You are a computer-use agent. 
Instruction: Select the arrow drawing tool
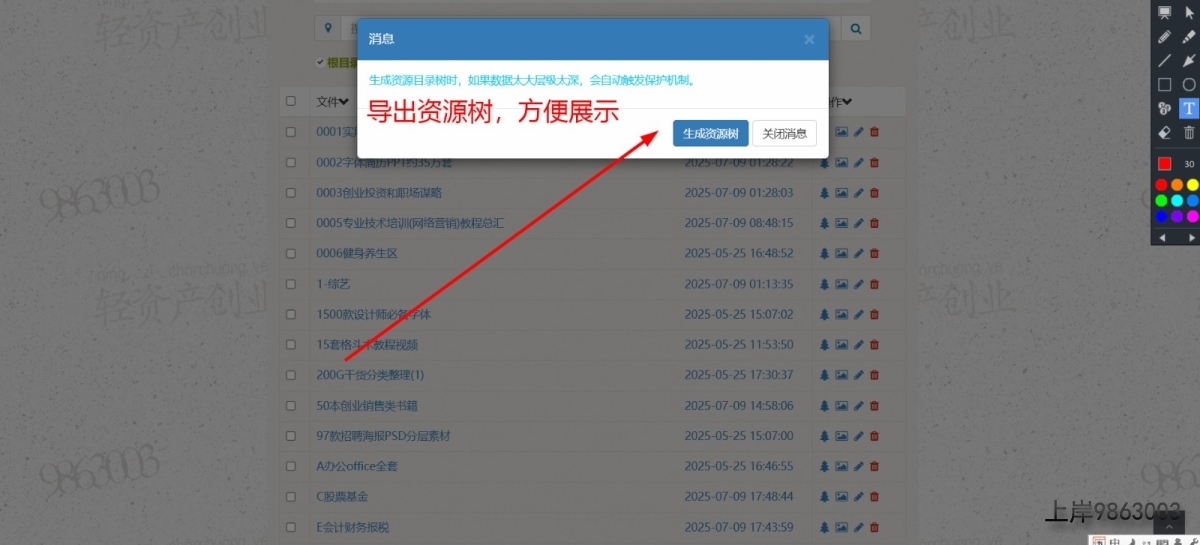click(1189, 61)
